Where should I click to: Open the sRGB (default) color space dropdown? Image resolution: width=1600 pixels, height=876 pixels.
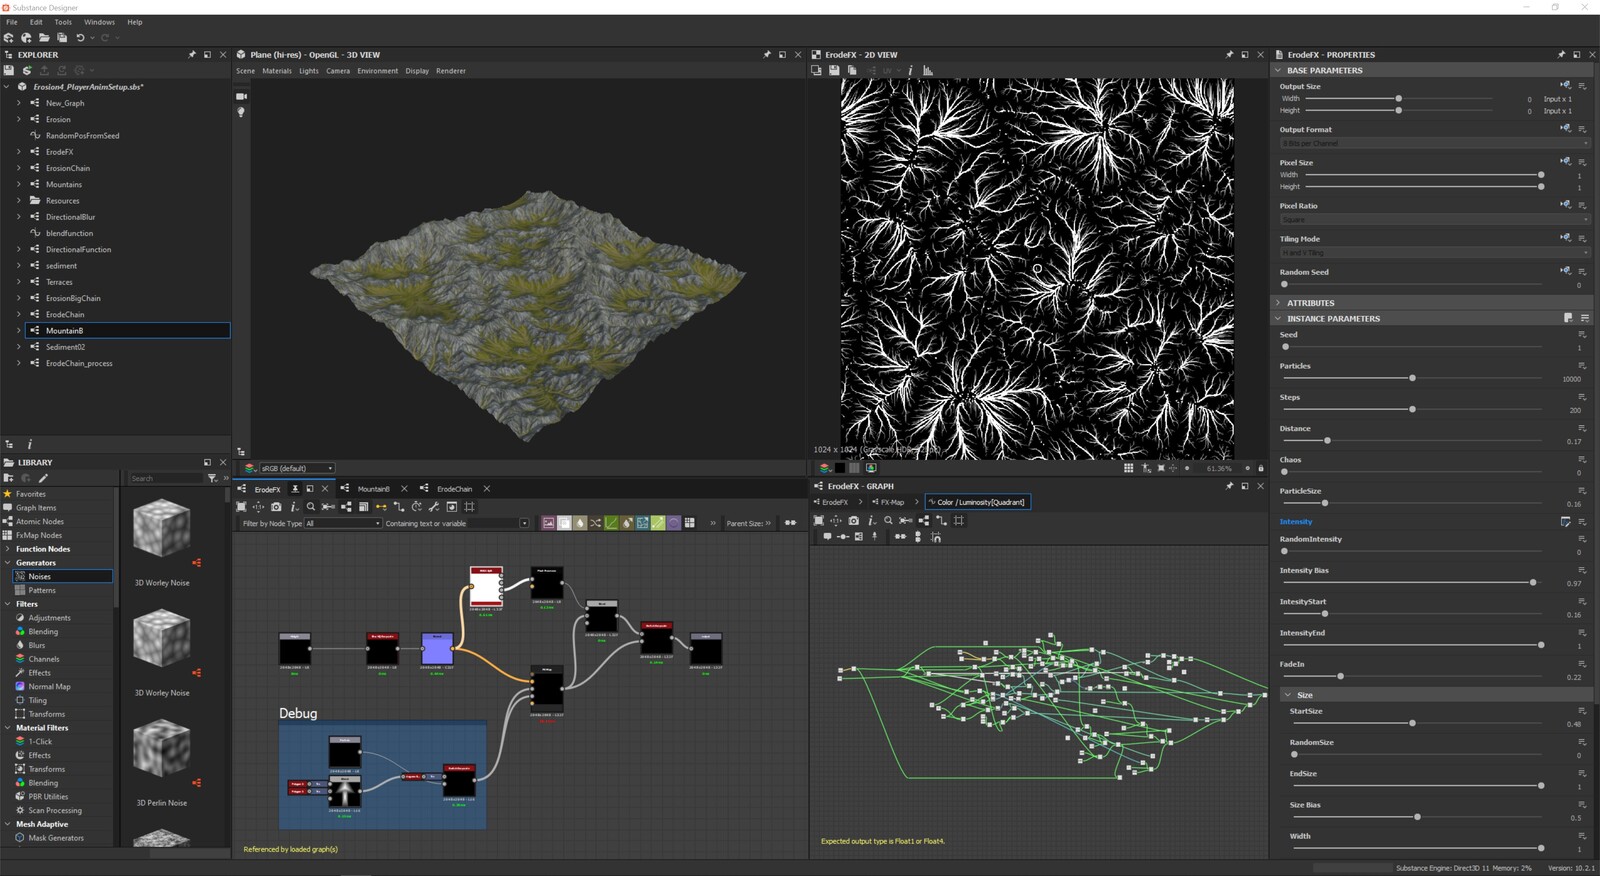tap(297, 468)
